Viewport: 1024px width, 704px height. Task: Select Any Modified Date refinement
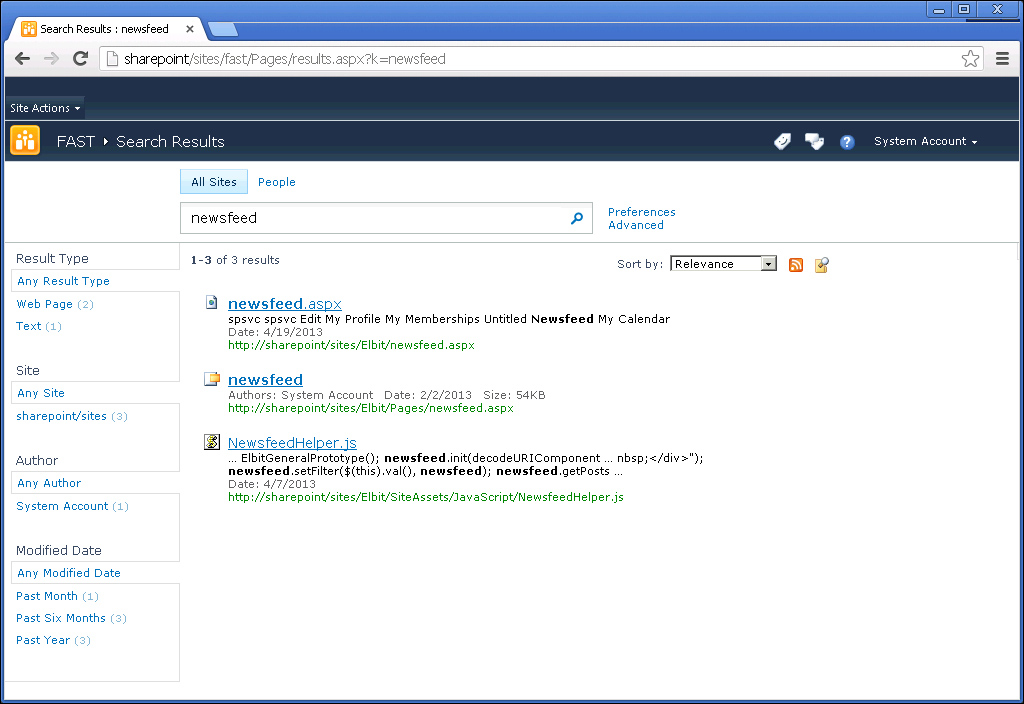pyautogui.click(x=69, y=573)
